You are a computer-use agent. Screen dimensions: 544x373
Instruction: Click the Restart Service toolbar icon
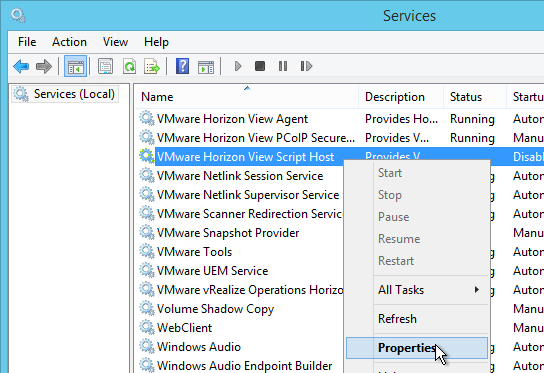point(306,66)
